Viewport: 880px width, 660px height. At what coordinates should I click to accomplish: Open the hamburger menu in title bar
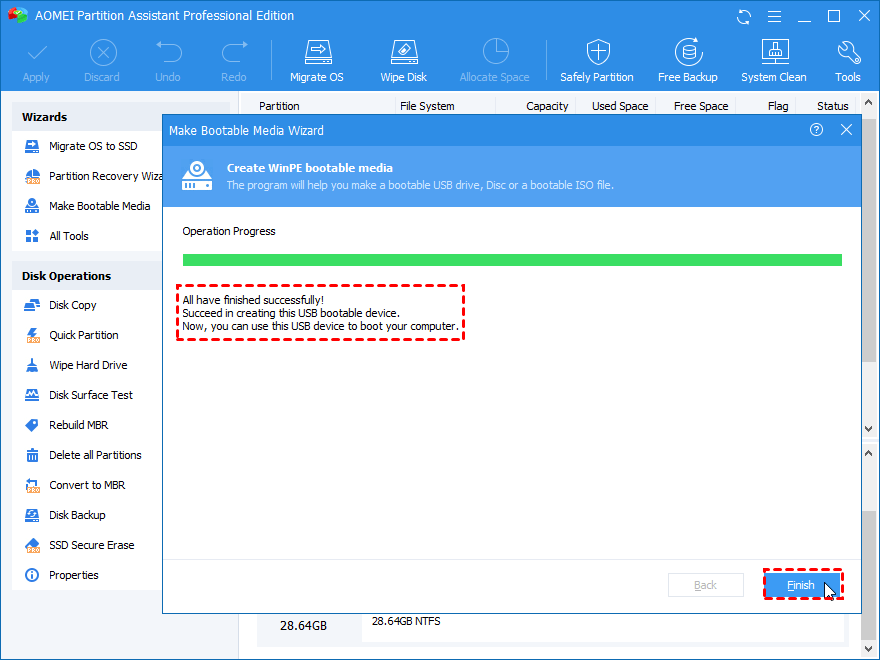pyautogui.click(x=772, y=16)
